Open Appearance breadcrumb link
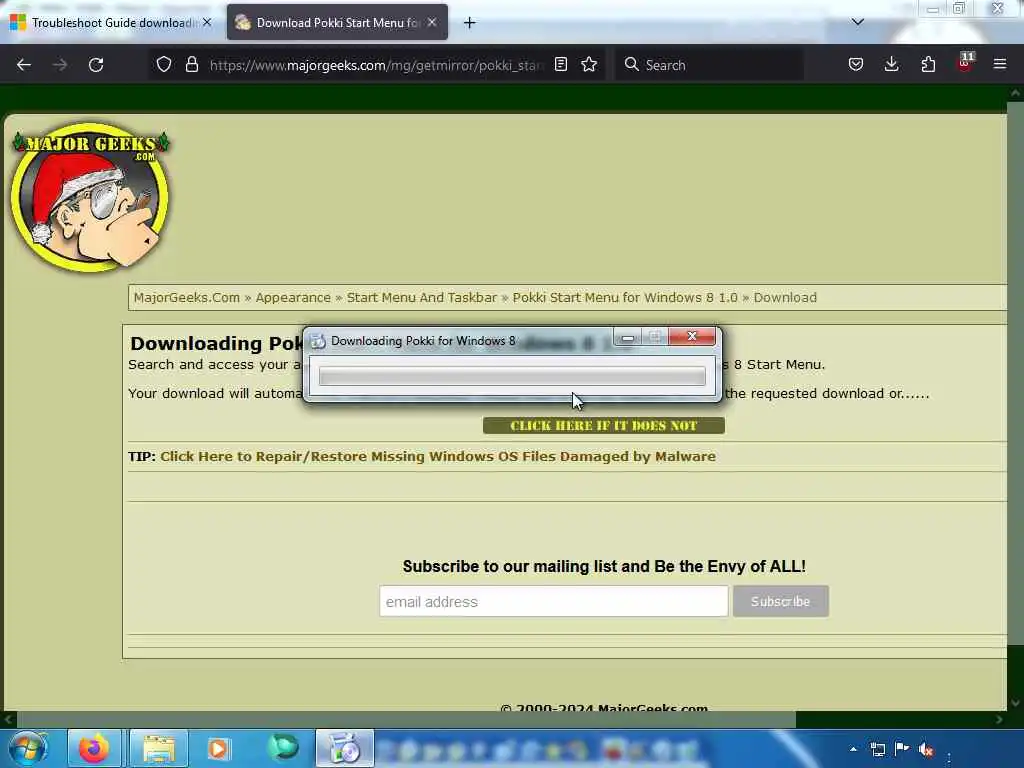The height and width of the screenshot is (768, 1024). (x=293, y=298)
